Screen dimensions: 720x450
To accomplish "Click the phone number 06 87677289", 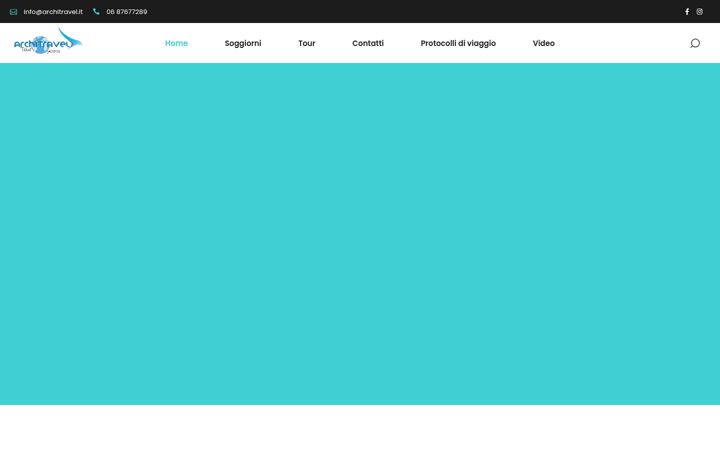I will [x=127, y=12].
